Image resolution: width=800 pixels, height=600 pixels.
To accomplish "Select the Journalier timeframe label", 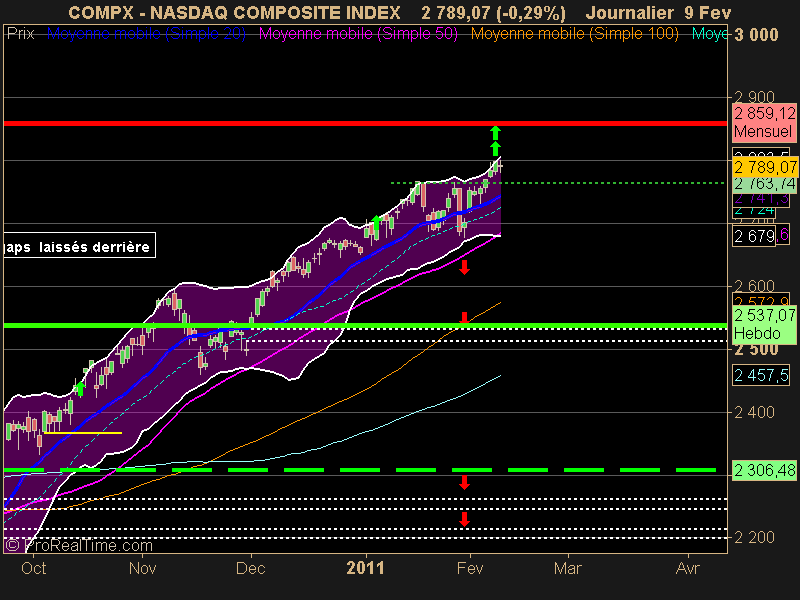I will pos(630,13).
